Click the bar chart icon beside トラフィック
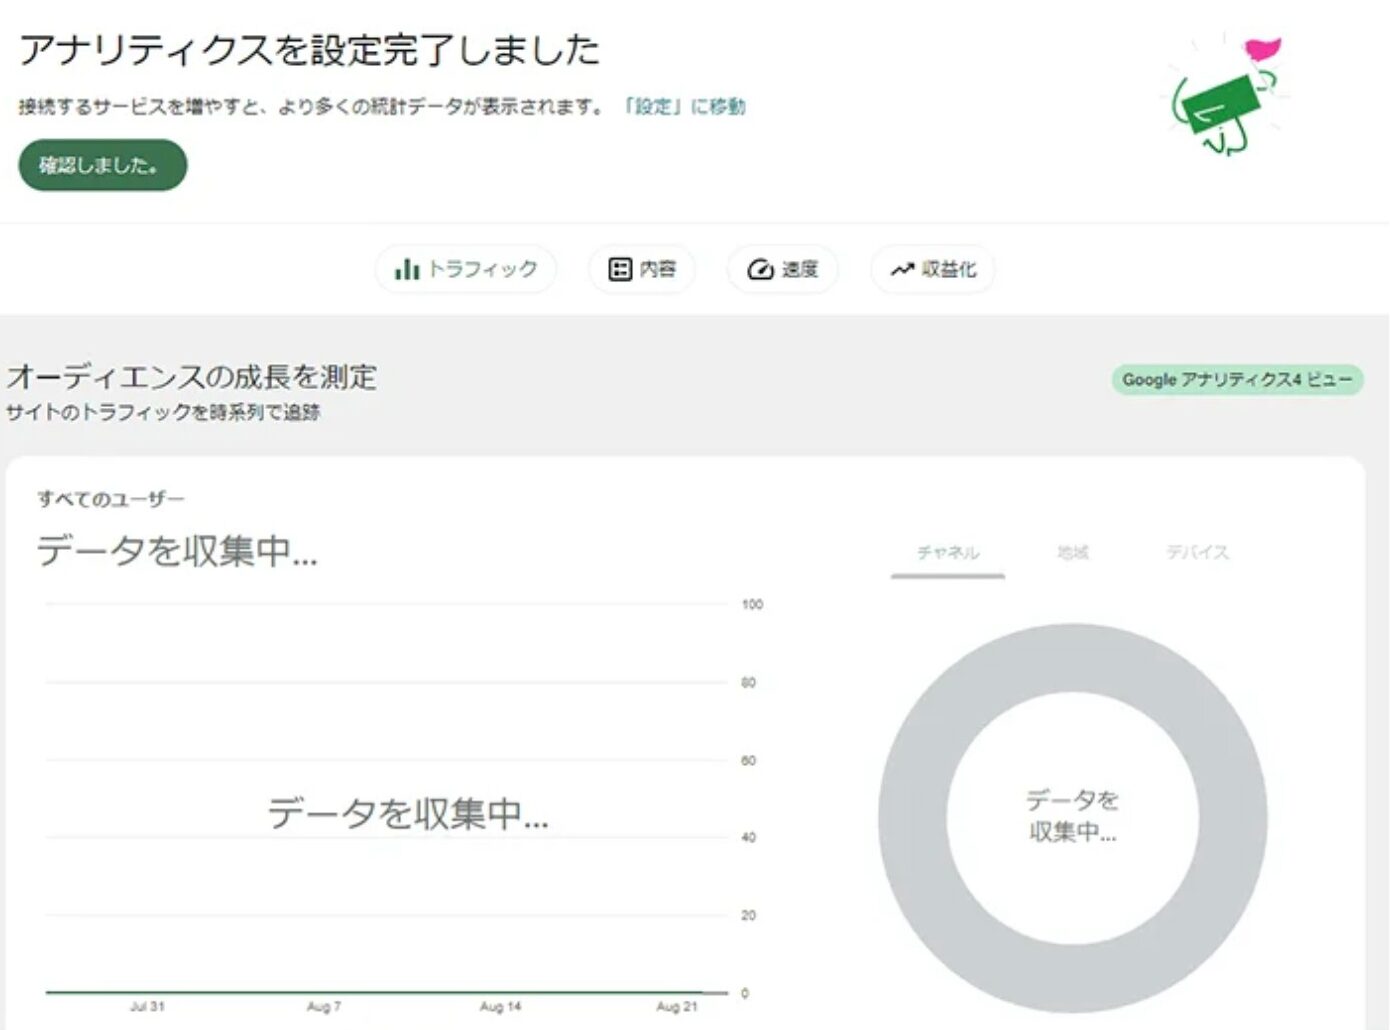 tap(406, 269)
